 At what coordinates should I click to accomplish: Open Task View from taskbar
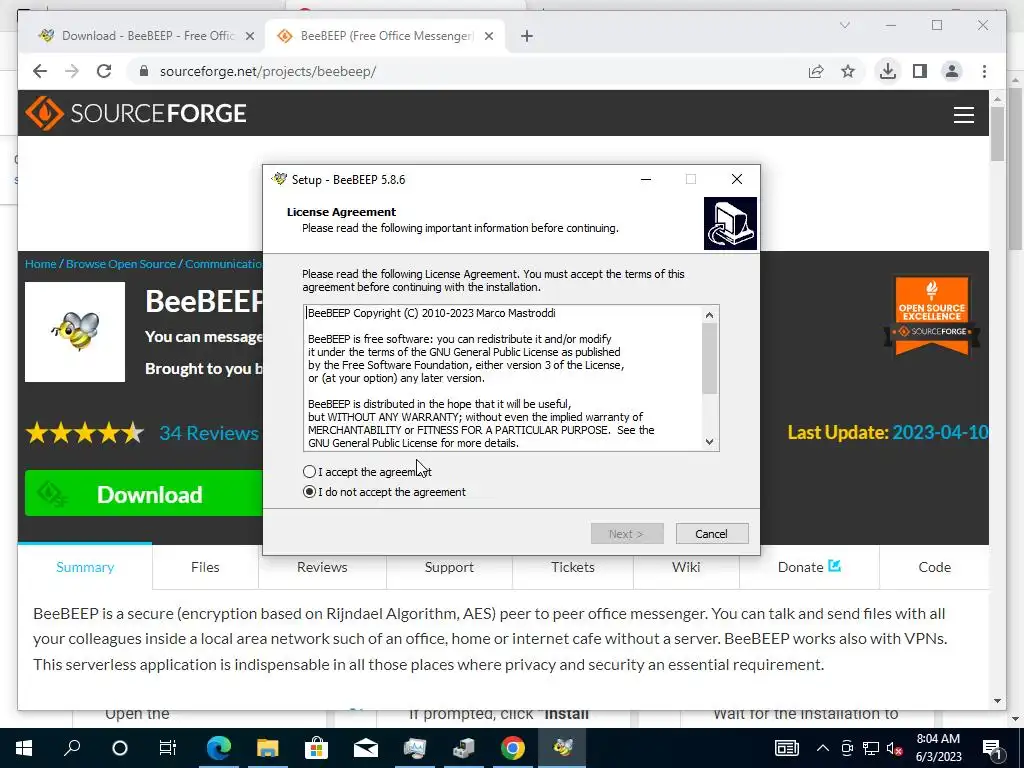[x=168, y=748]
